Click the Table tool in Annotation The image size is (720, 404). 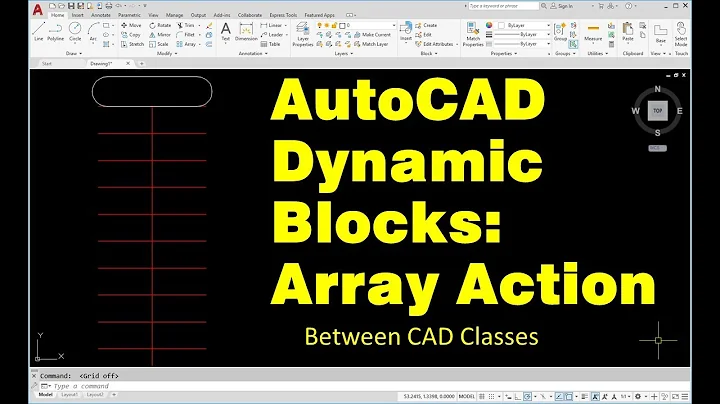point(270,44)
